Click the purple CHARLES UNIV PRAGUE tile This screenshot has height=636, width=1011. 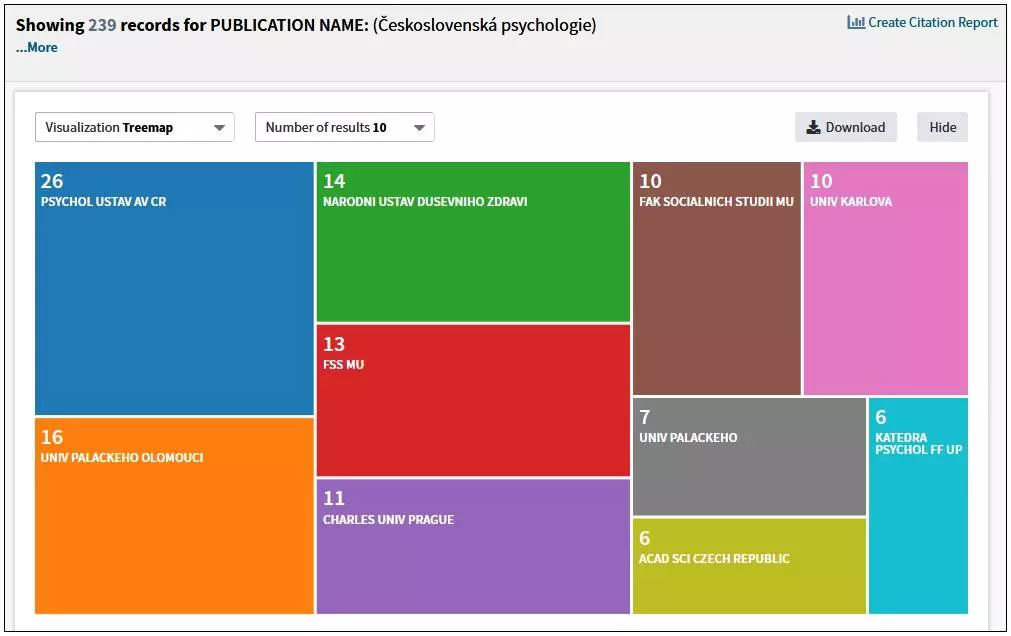coord(473,546)
